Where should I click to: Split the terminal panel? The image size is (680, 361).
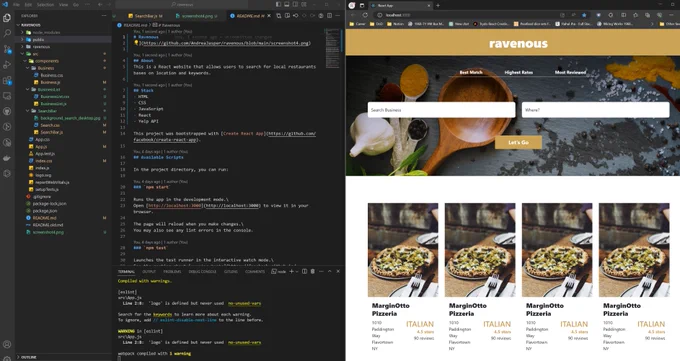coord(304,271)
